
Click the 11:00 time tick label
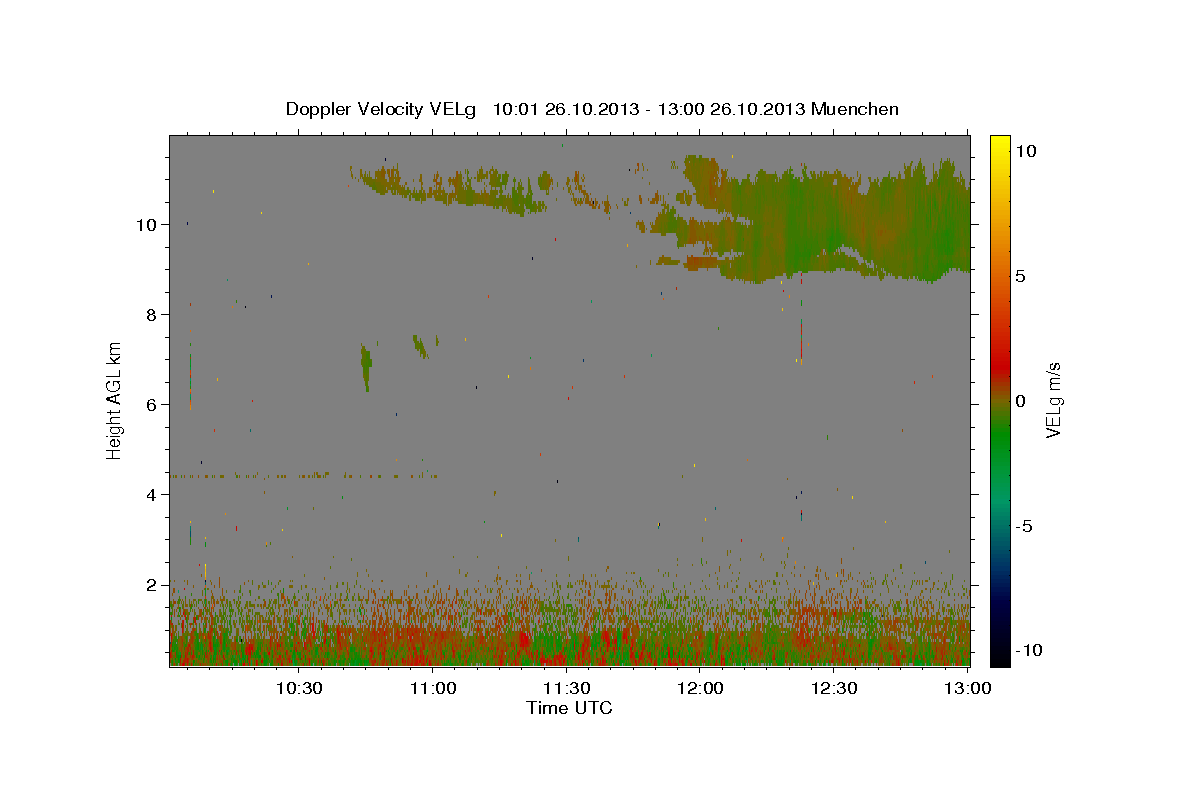click(434, 688)
